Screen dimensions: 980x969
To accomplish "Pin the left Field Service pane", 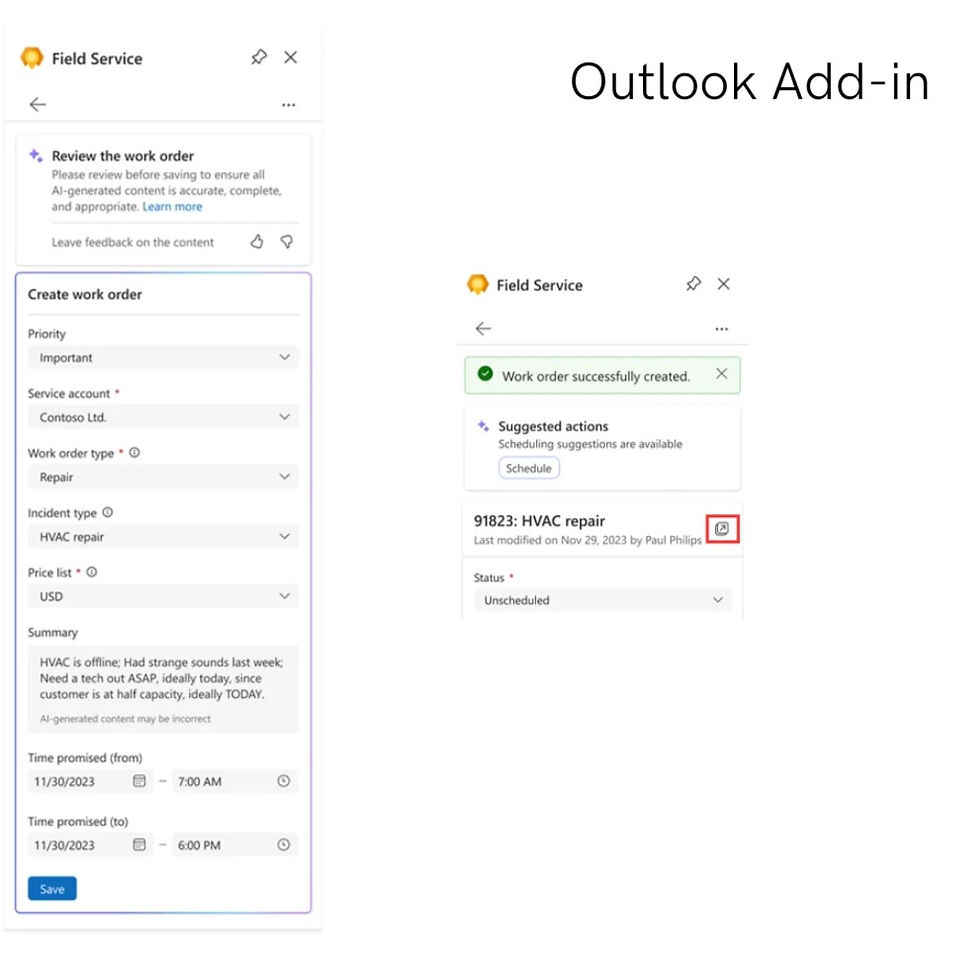I will click(259, 58).
